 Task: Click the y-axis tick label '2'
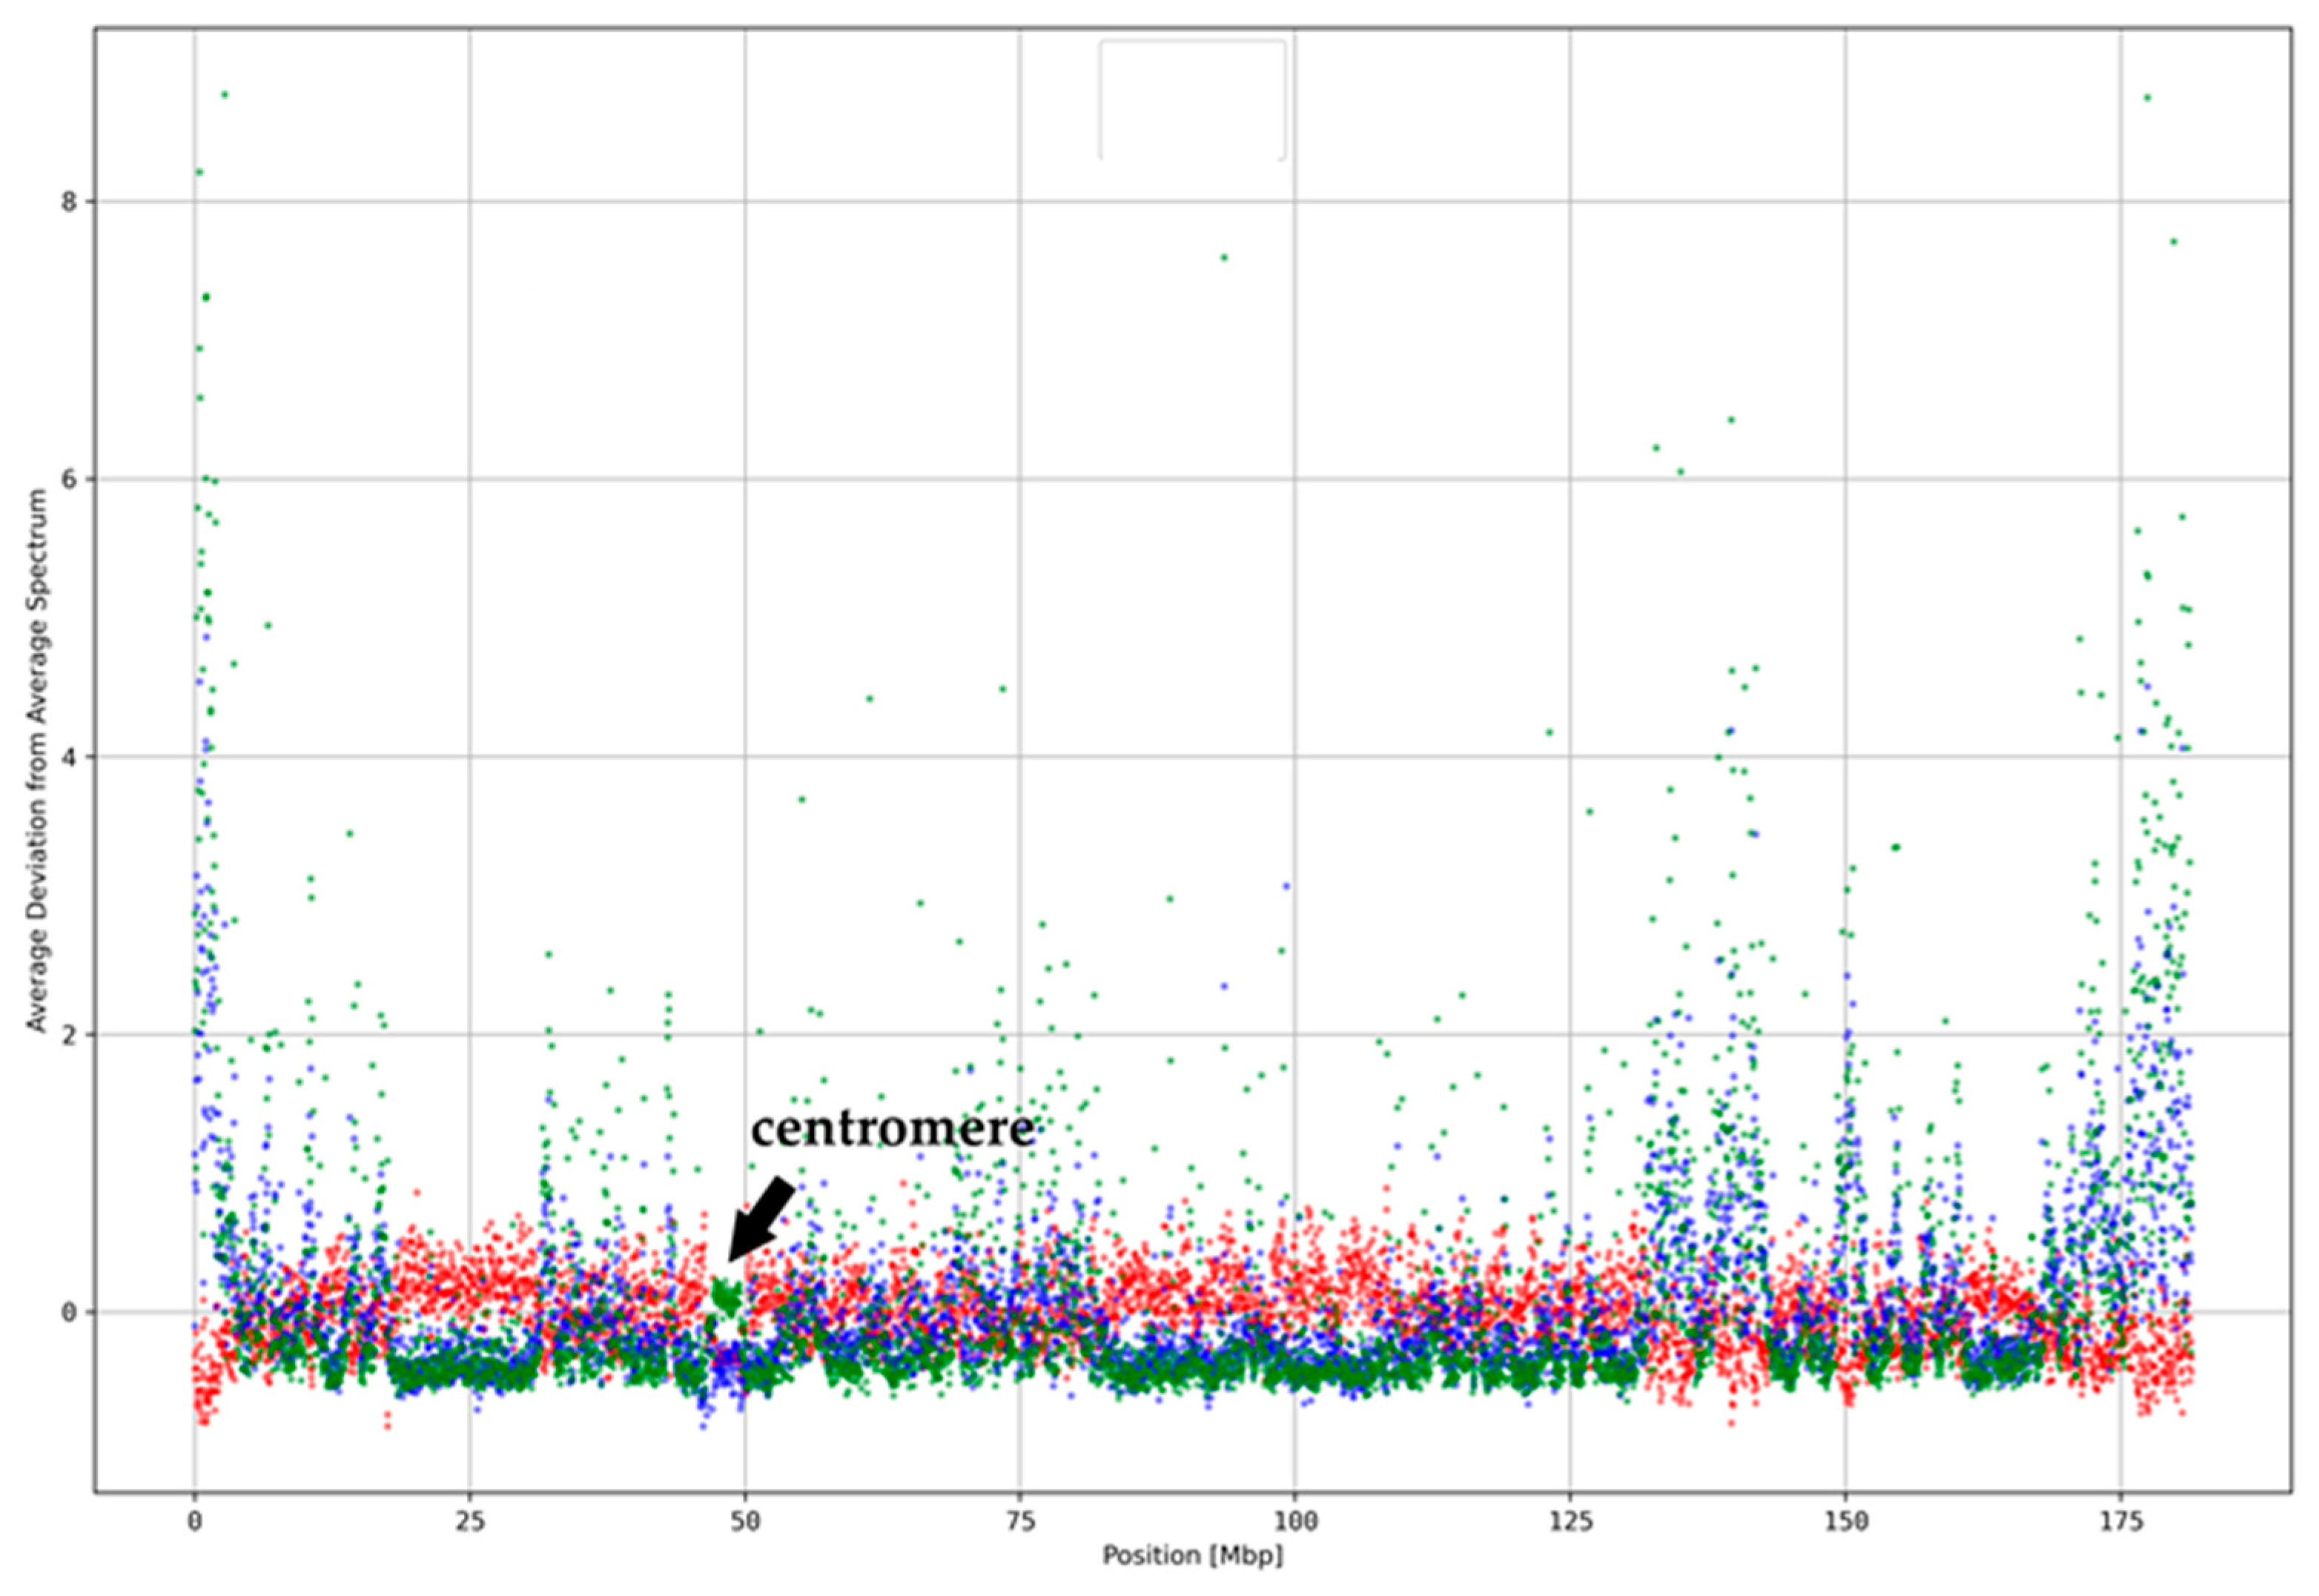(69, 1034)
